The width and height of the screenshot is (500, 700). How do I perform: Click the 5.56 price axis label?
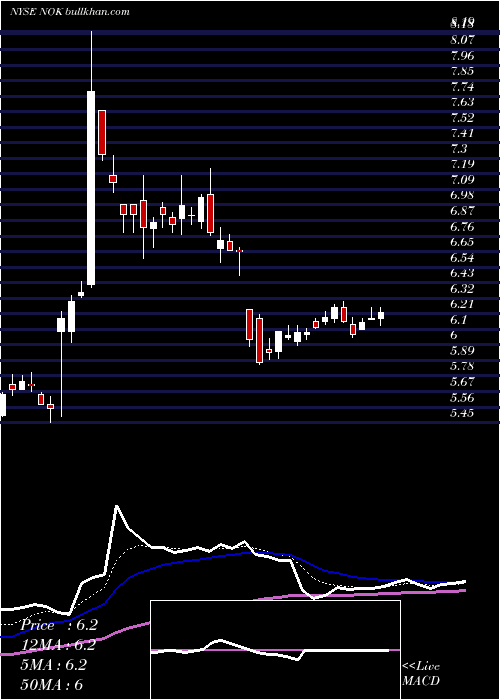click(x=462, y=397)
